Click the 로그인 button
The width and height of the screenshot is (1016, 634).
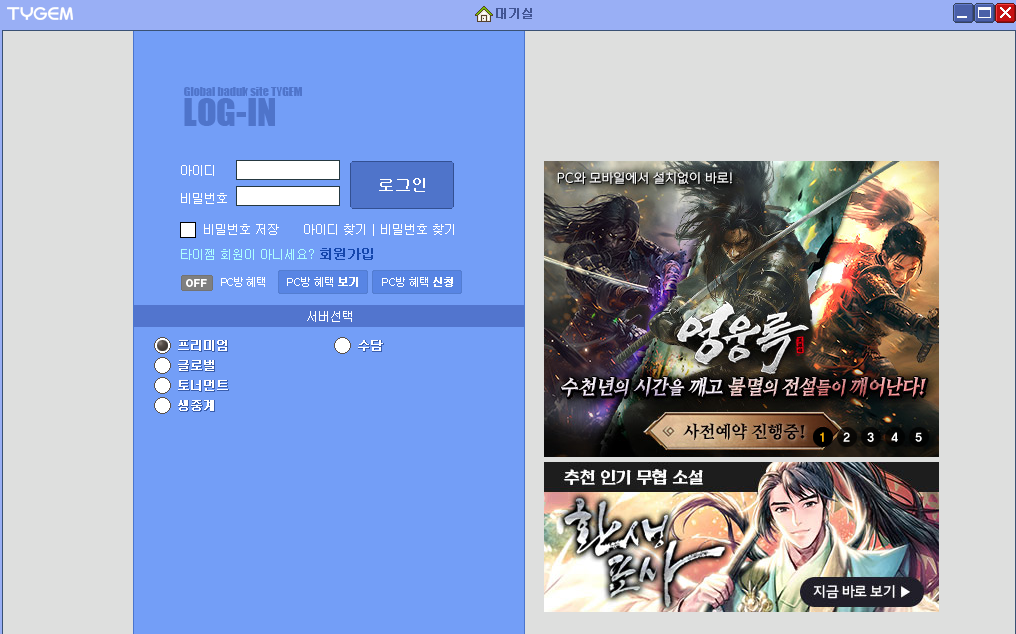tap(402, 185)
